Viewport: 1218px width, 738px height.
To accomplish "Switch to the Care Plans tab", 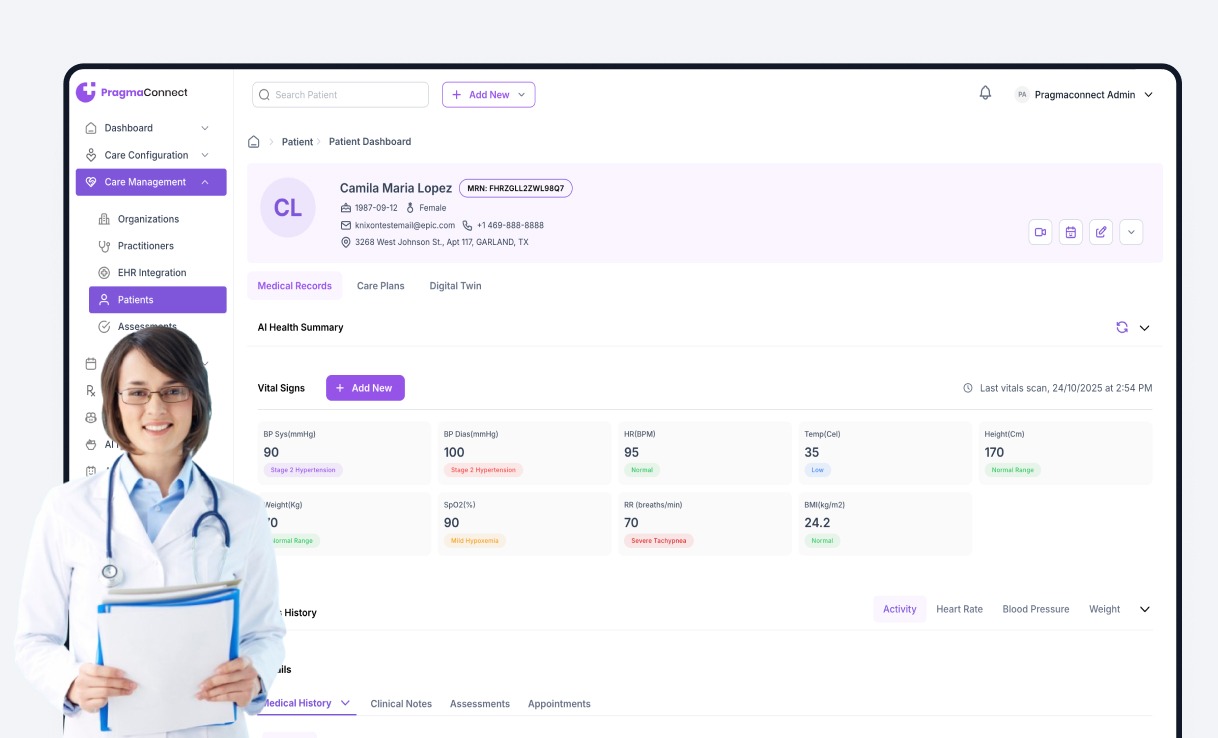I will (x=380, y=286).
